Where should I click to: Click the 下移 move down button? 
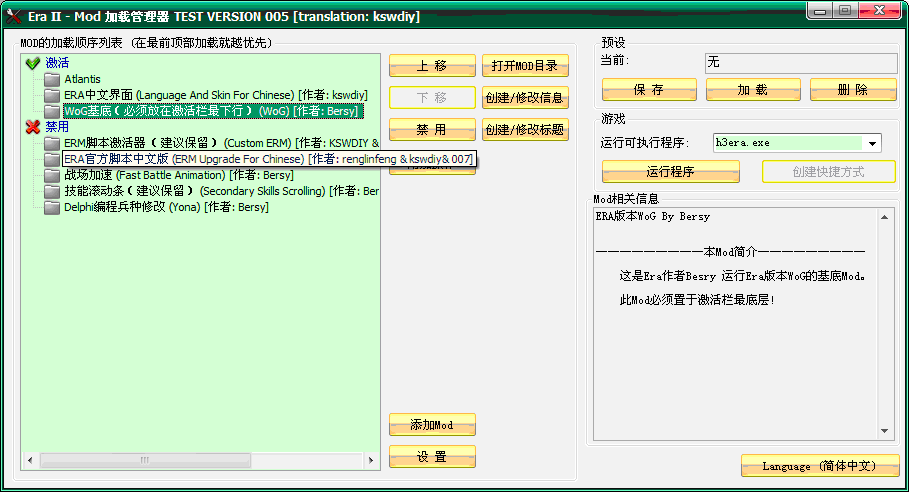[x=432, y=97]
